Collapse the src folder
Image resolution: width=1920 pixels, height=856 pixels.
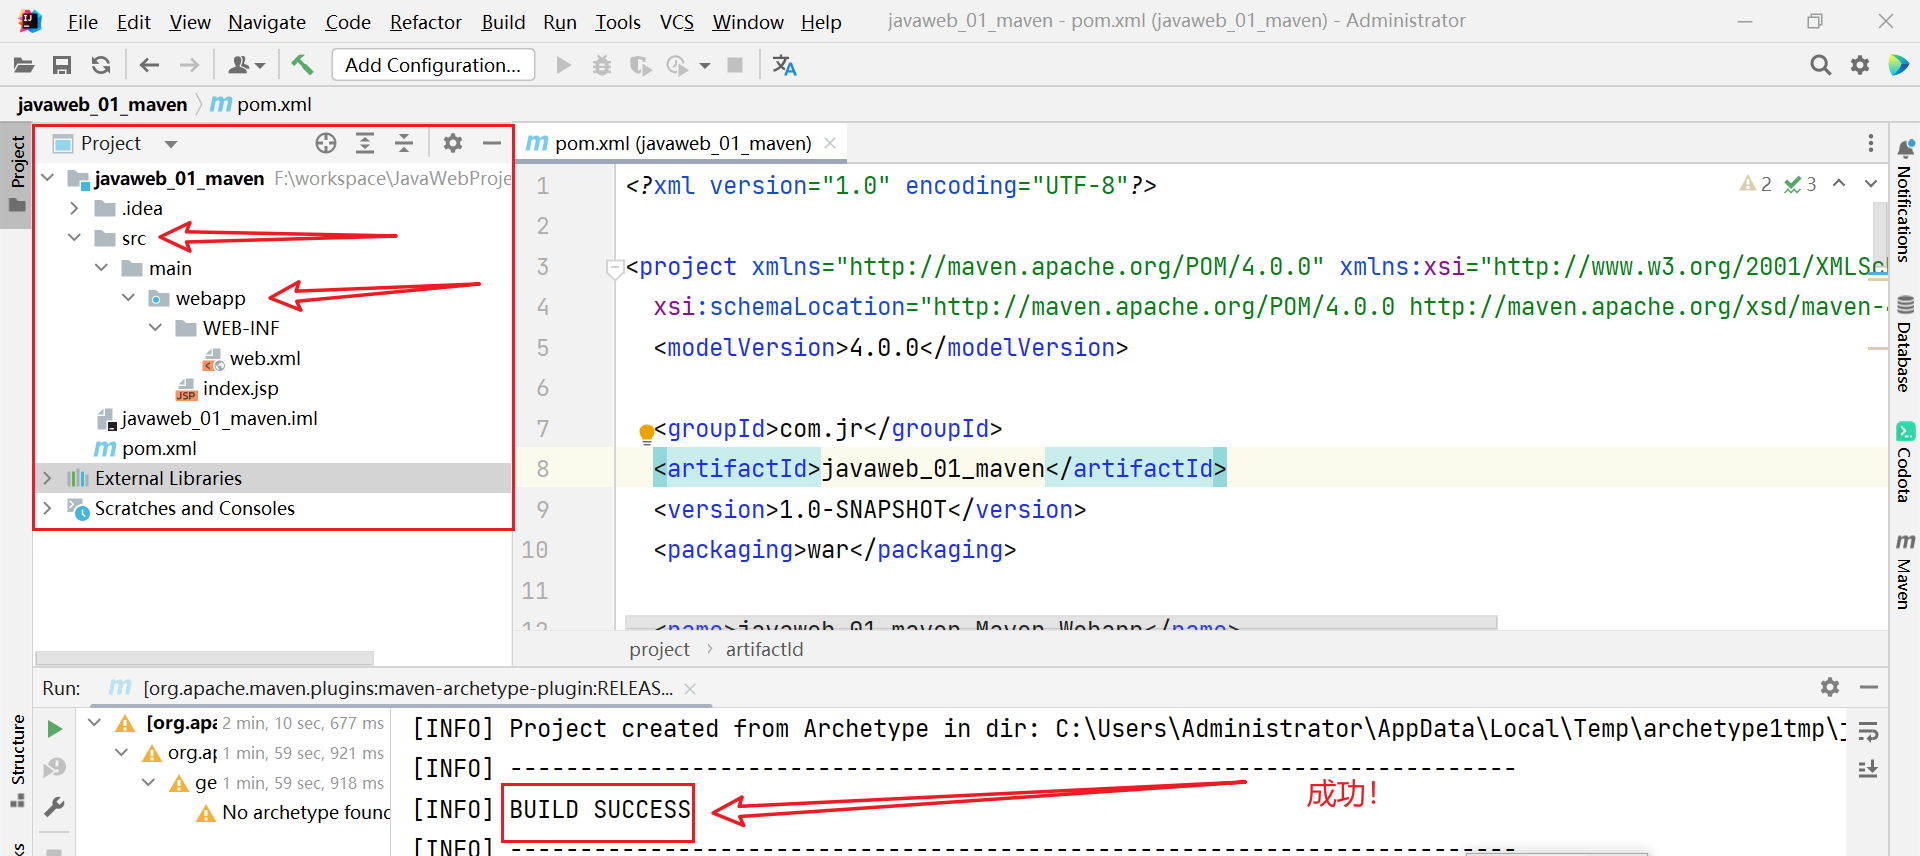point(75,238)
